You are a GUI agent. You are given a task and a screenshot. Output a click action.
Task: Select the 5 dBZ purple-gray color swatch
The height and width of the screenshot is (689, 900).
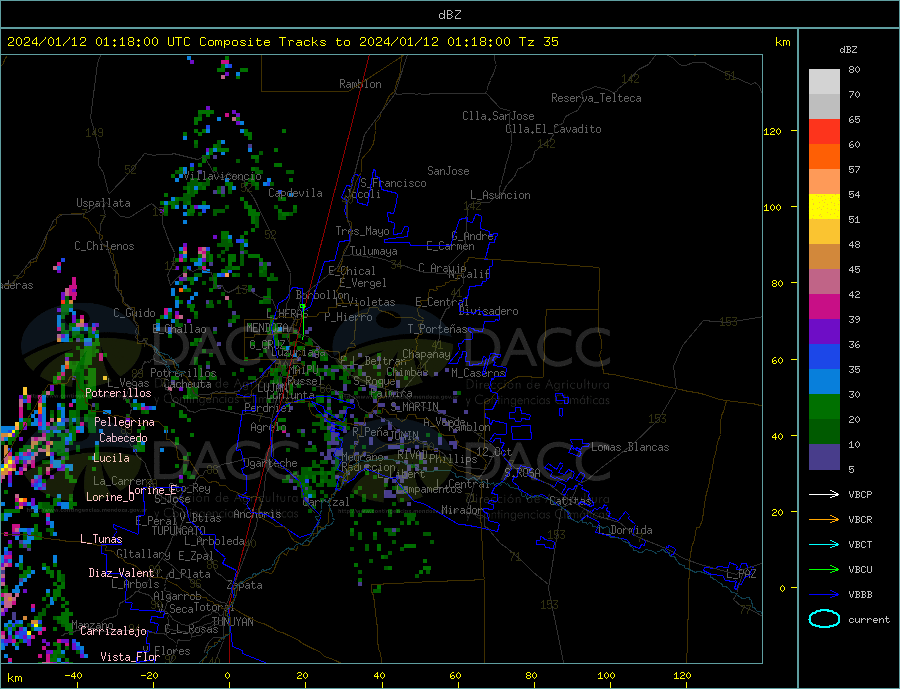pos(824,457)
